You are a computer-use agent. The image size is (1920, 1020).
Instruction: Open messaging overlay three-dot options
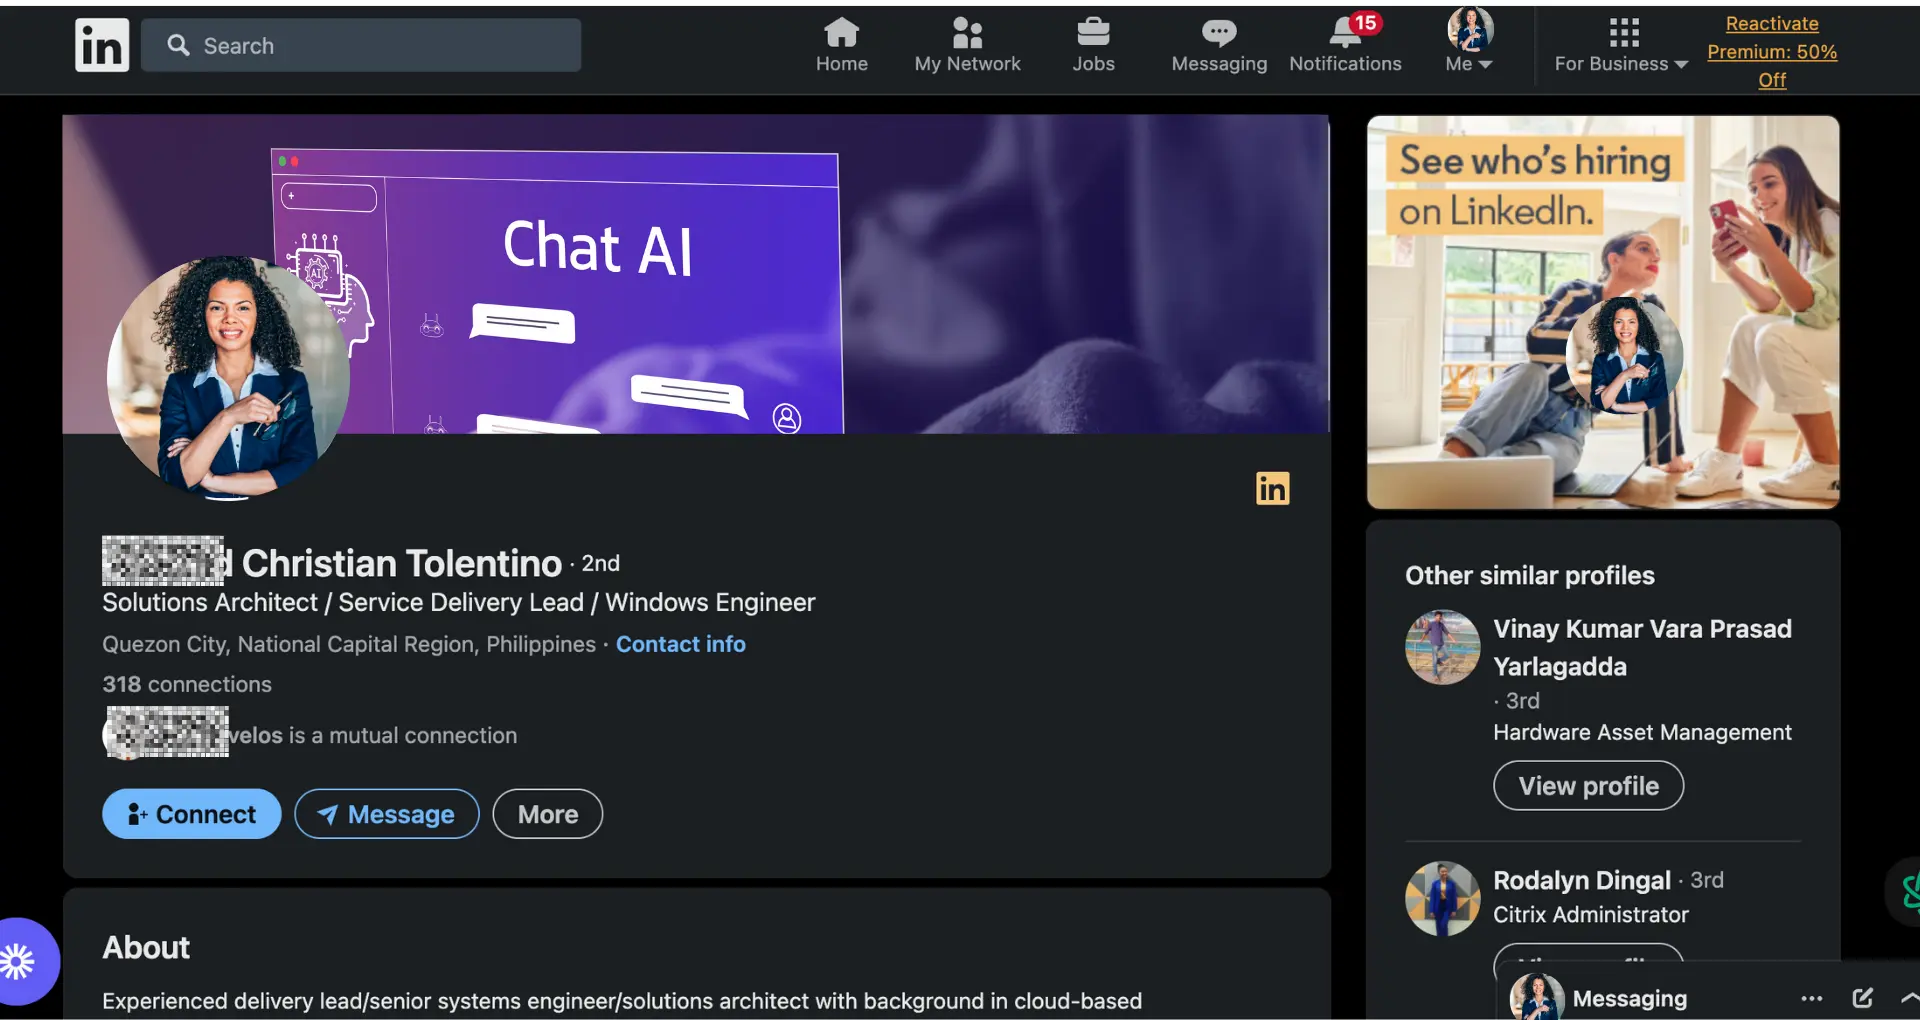(1811, 998)
